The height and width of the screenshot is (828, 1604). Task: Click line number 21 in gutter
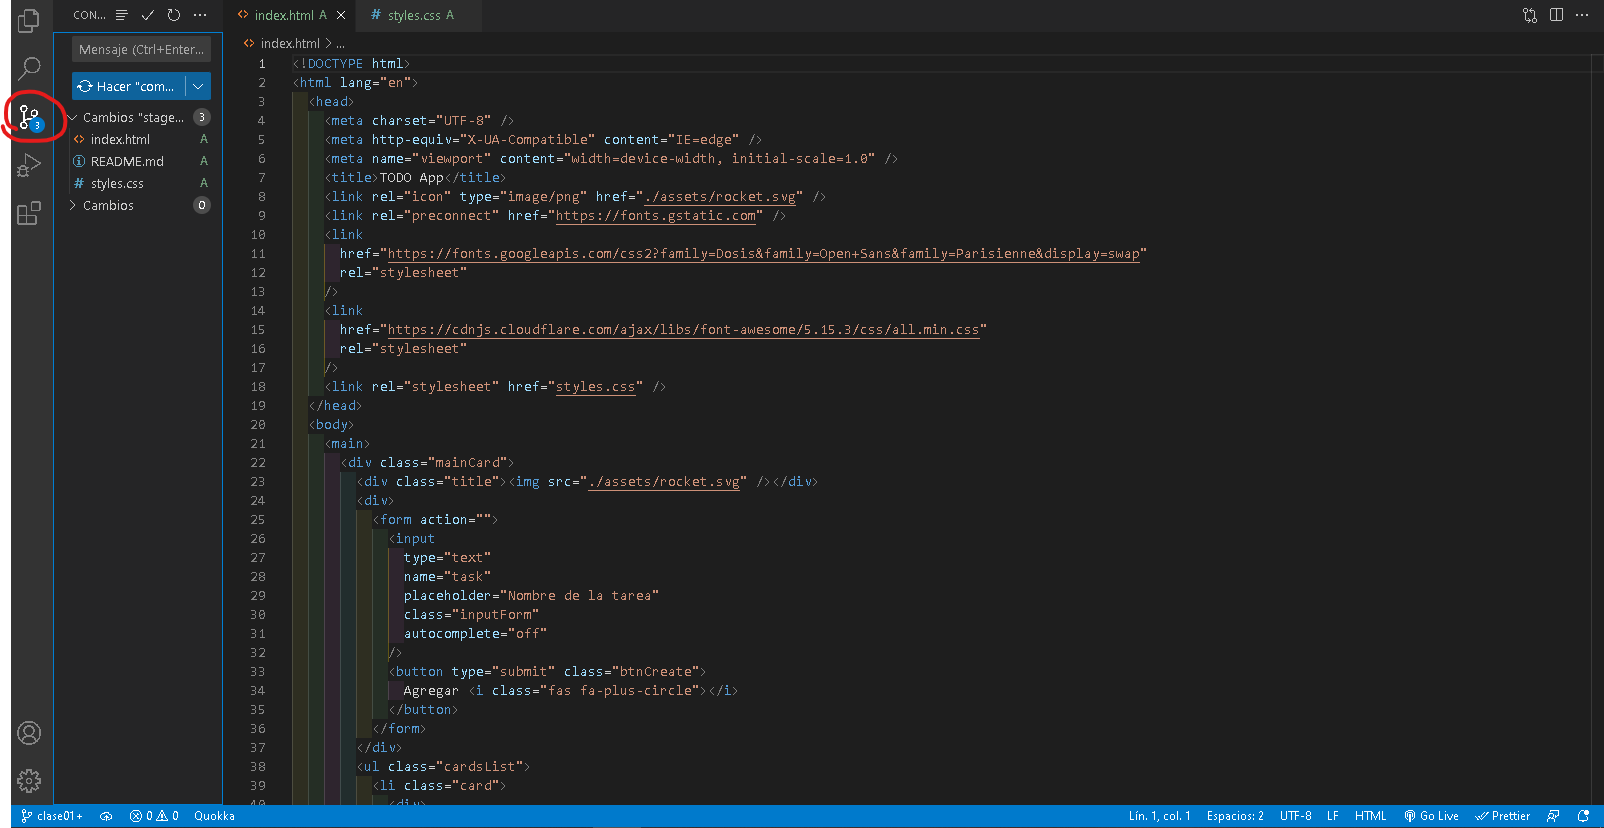pos(258,444)
